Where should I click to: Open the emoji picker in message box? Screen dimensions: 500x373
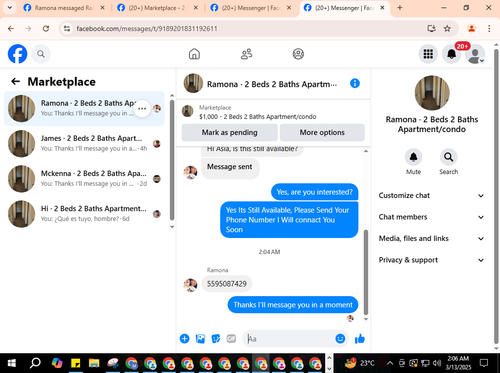[340, 339]
